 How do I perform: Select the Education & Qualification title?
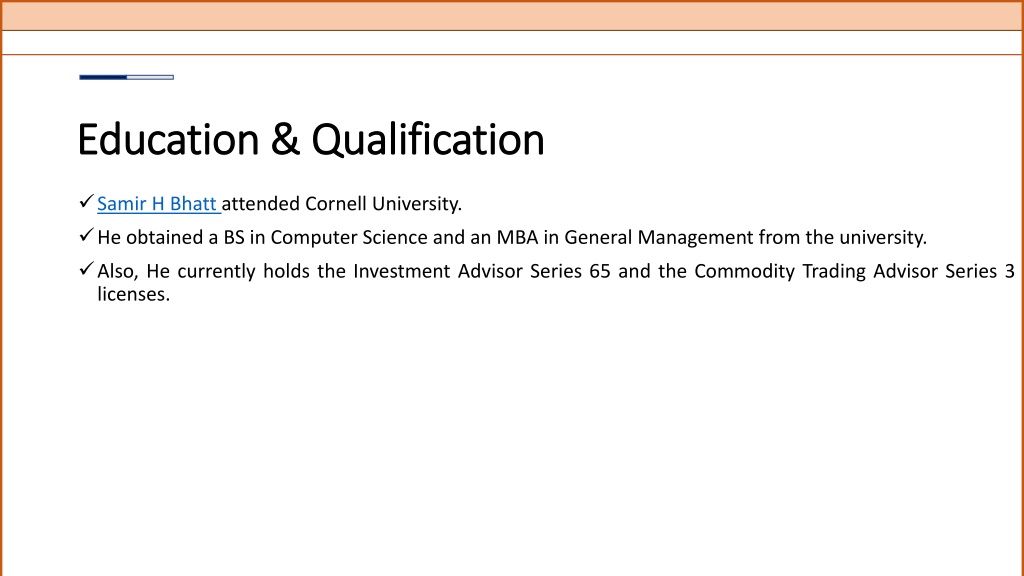tap(311, 139)
